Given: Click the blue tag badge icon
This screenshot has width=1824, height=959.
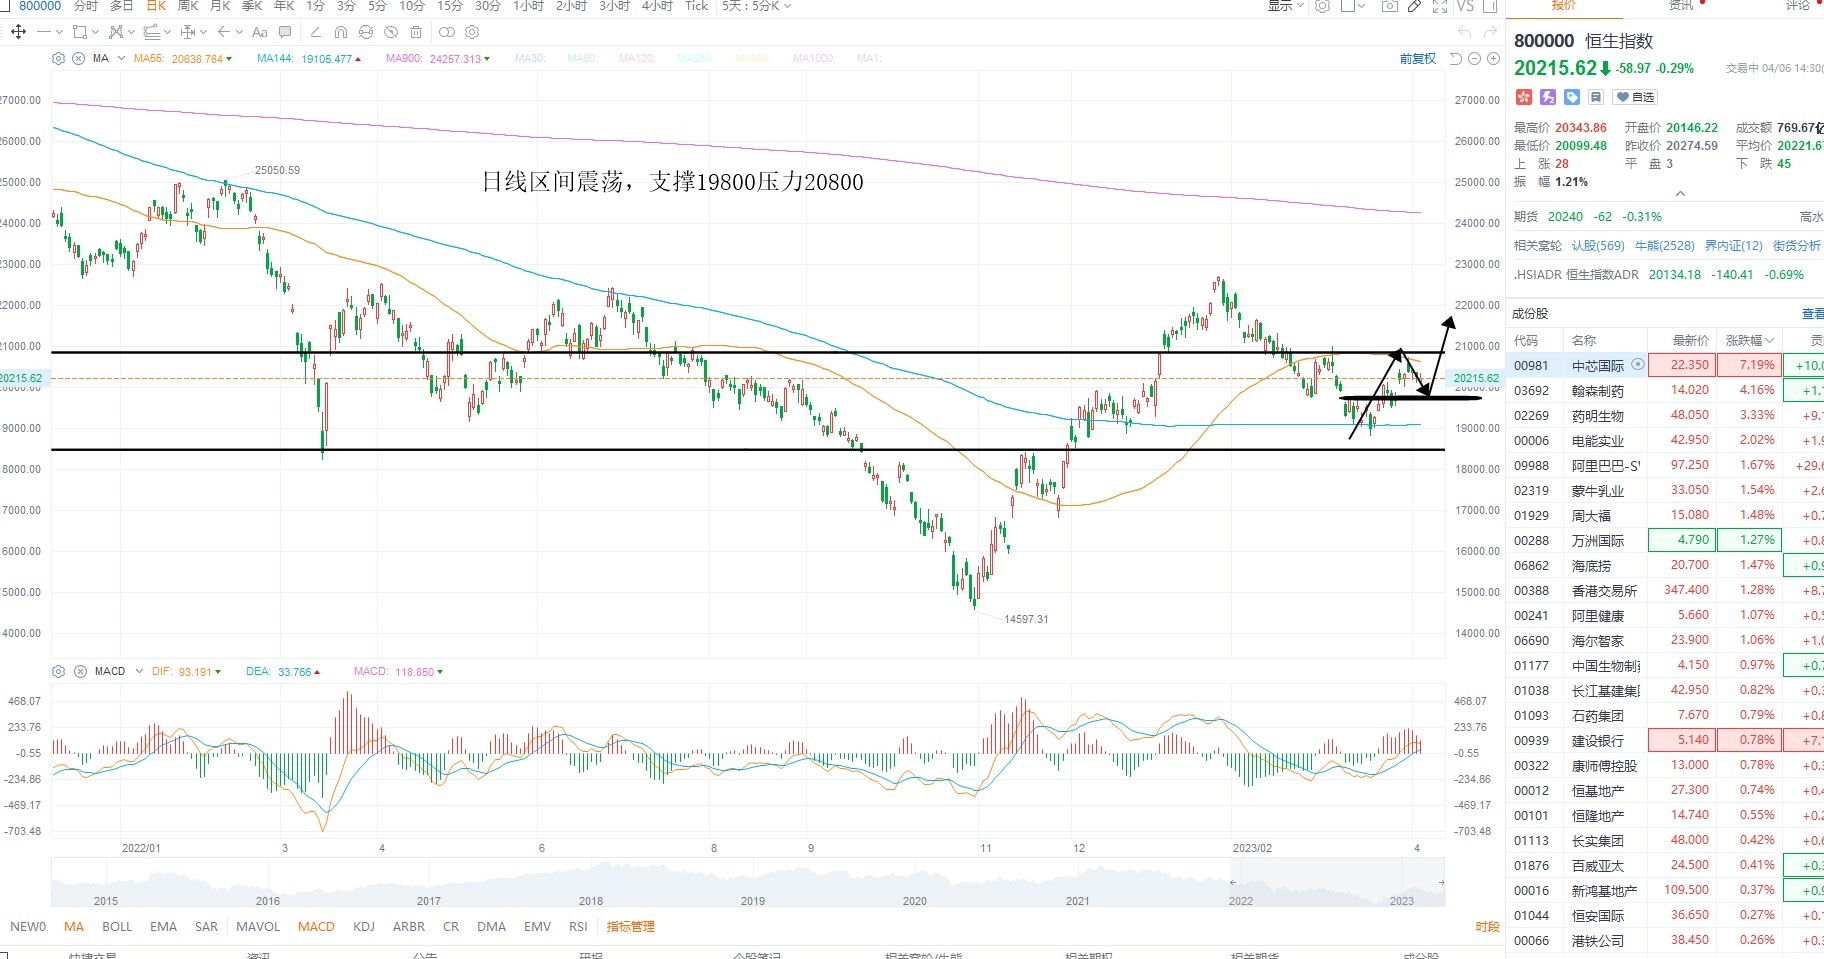Looking at the screenshot, I should 1572,97.
